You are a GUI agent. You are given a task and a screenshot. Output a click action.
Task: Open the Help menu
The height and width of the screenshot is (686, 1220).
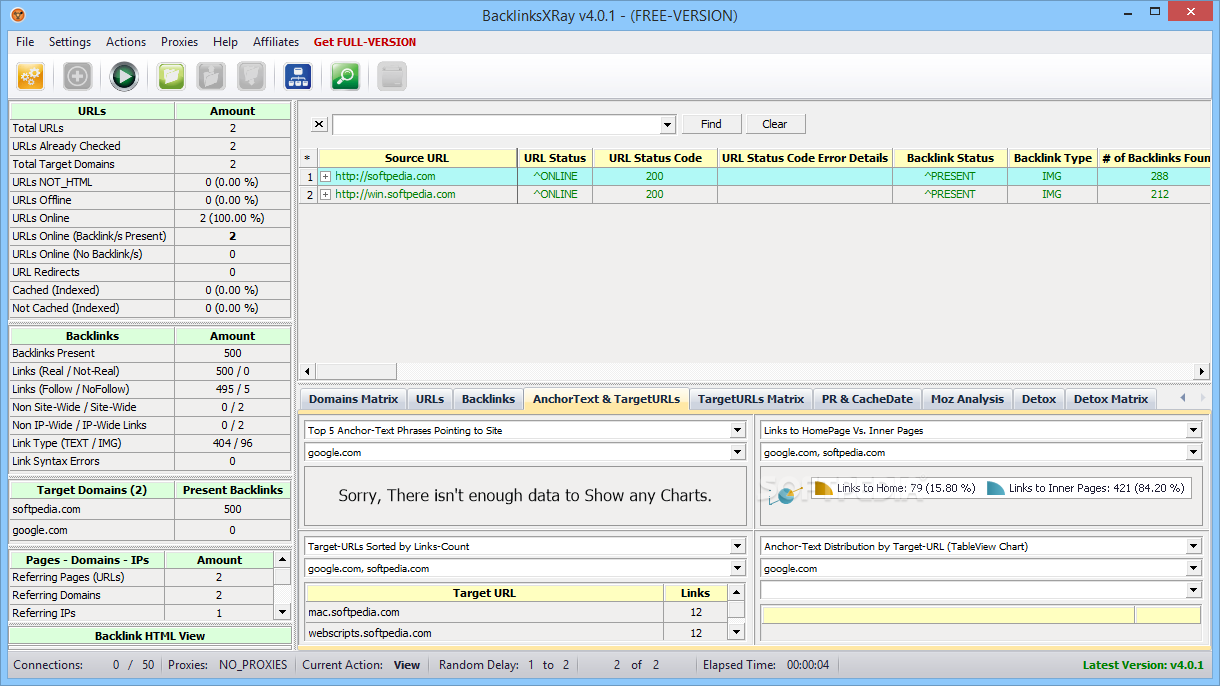point(226,42)
